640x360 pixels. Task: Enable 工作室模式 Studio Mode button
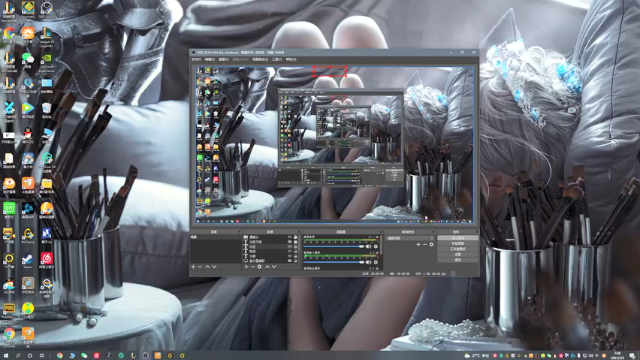(x=458, y=249)
